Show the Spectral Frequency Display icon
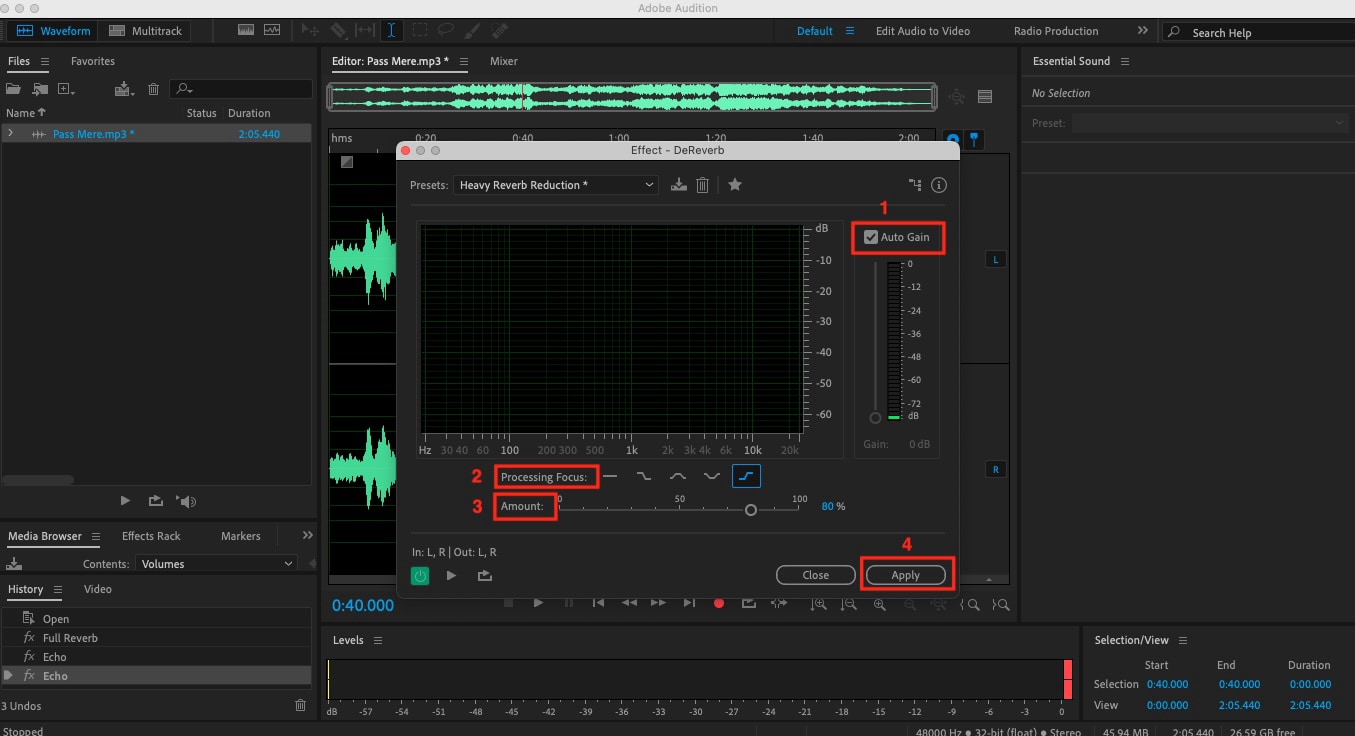This screenshot has width=1355, height=736. pyautogui.click(x=246, y=30)
